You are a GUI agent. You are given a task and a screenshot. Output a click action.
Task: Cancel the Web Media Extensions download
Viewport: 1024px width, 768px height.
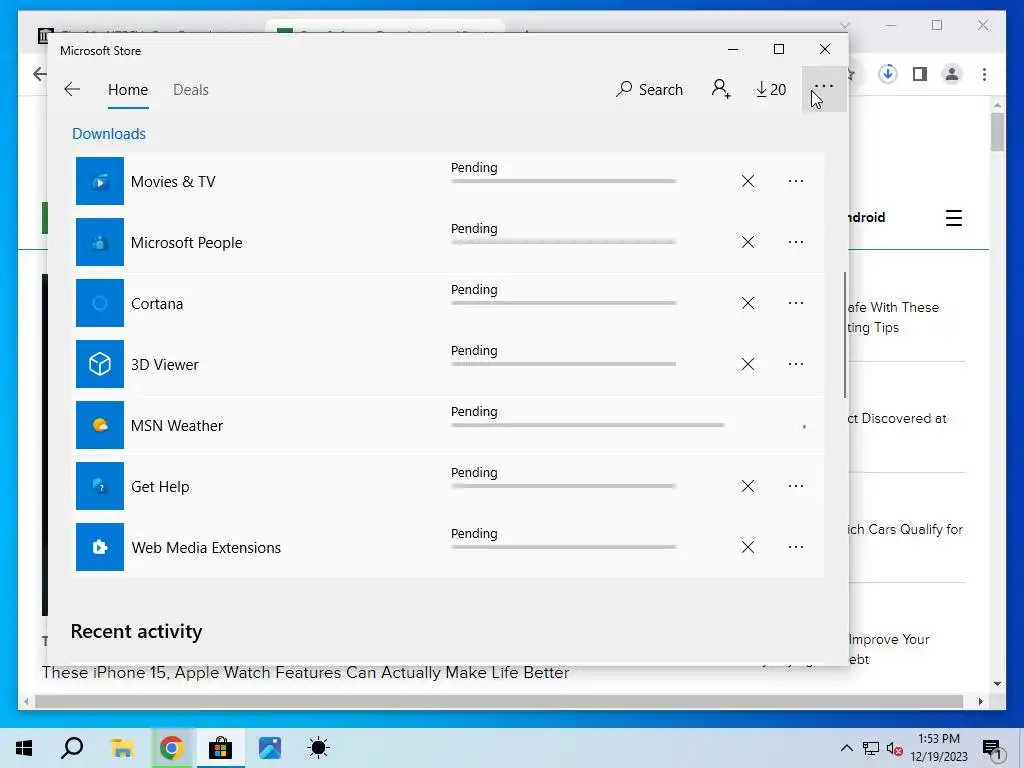coord(748,547)
